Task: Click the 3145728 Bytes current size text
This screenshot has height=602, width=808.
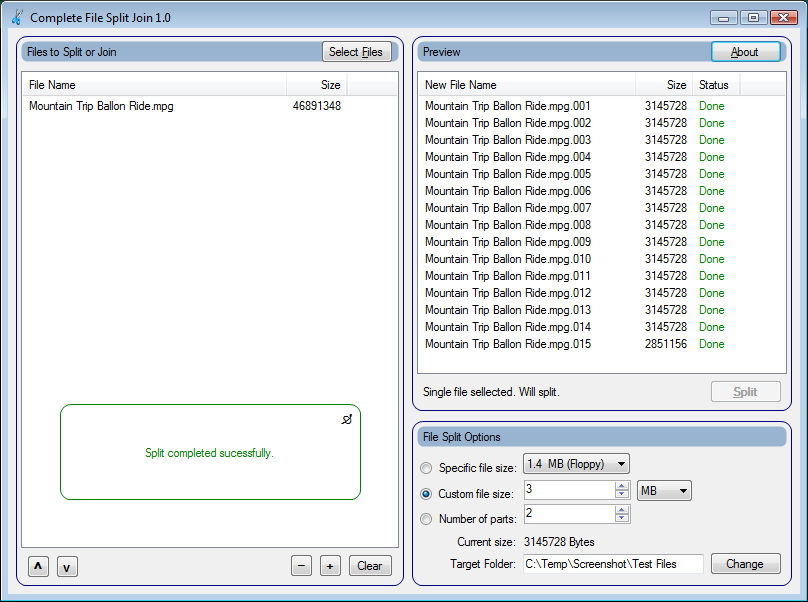Action: tap(559, 542)
